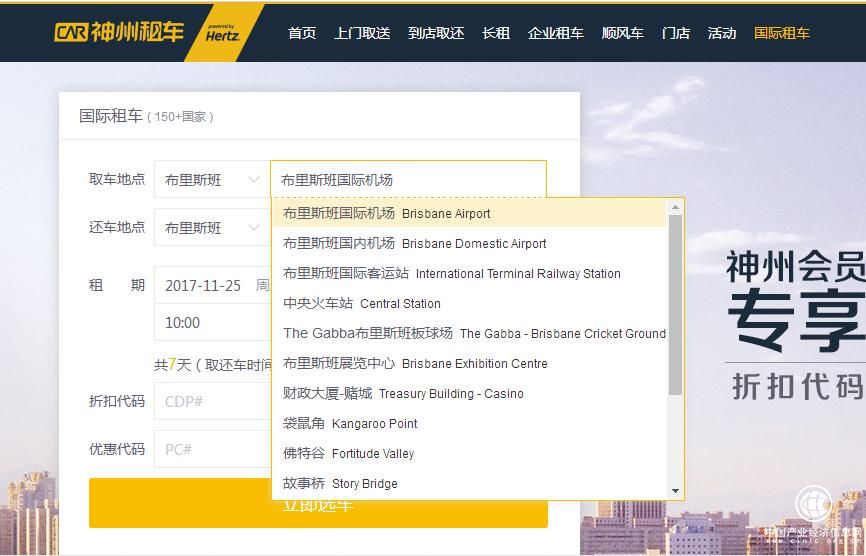Image resolution: width=866 pixels, height=556 pixels.
Task: Open the 首页 navigation item
Action: (301, 33)
